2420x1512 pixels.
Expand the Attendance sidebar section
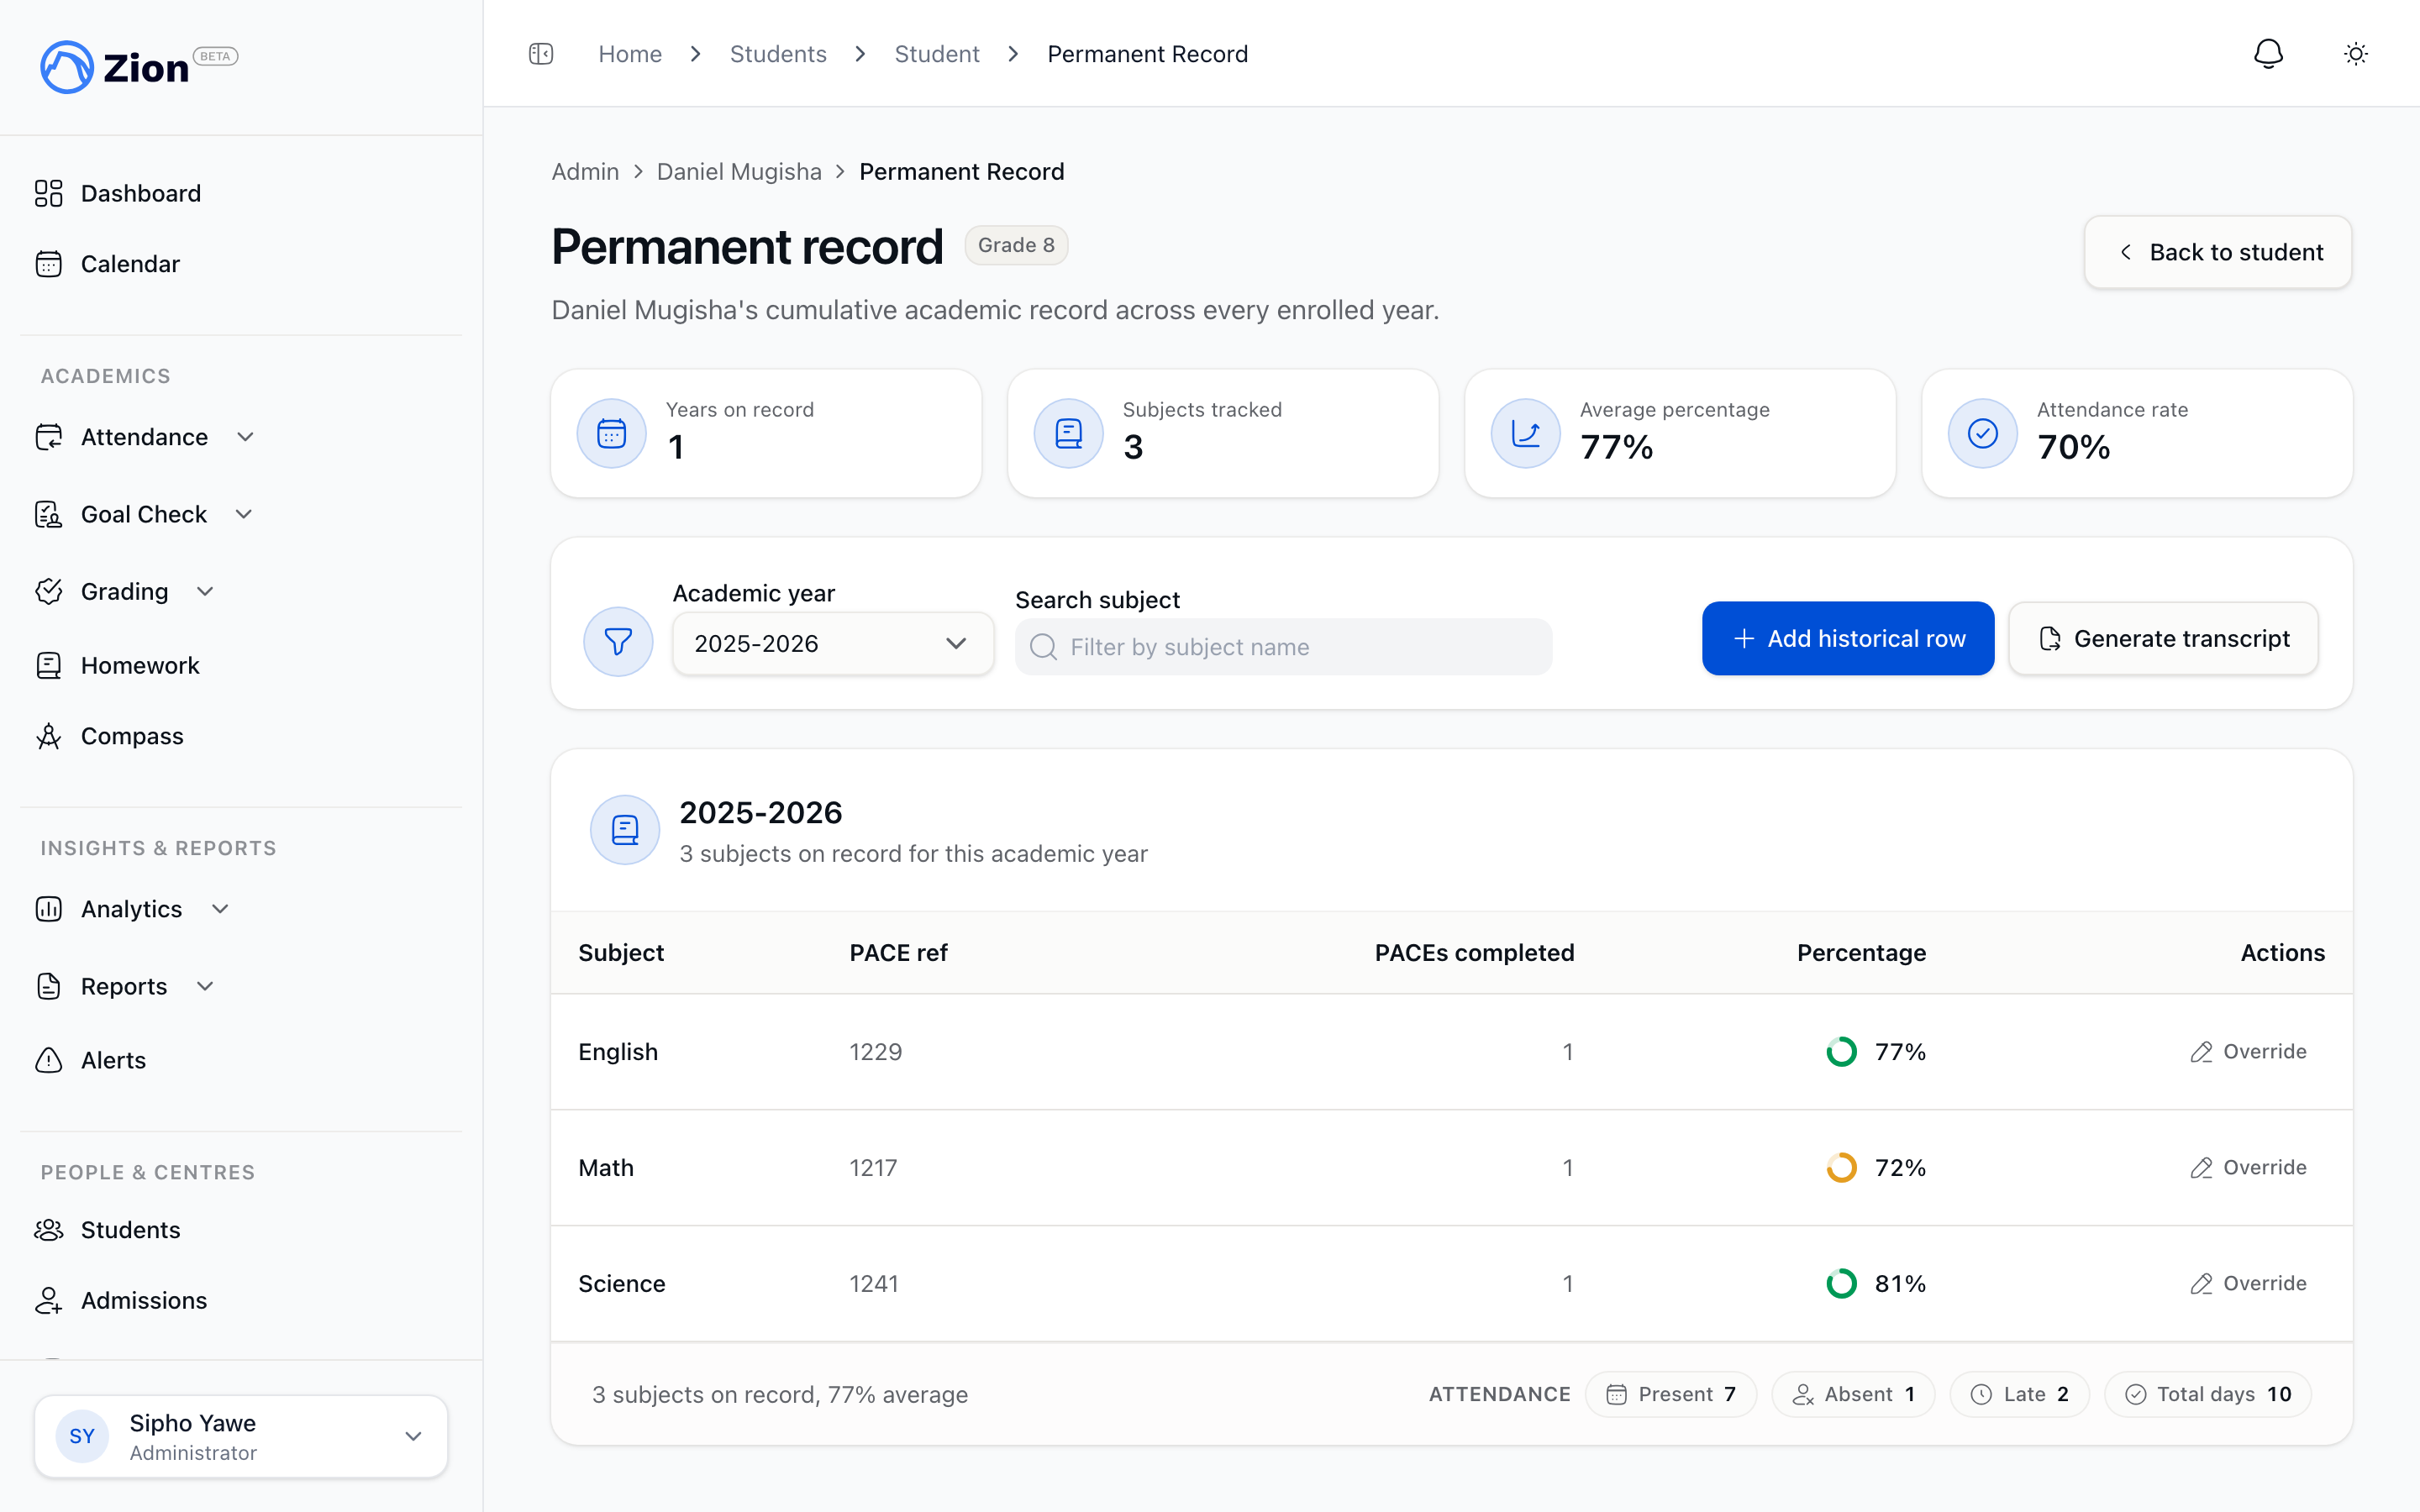[145, 437]
